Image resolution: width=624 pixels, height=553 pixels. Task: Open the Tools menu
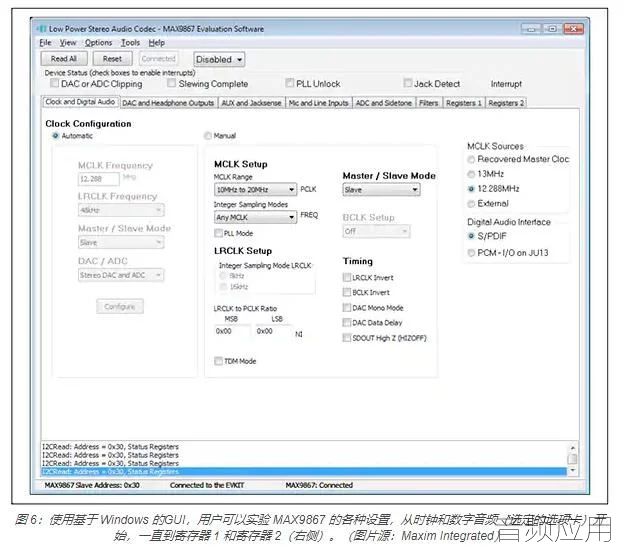[x=131, y=43]
